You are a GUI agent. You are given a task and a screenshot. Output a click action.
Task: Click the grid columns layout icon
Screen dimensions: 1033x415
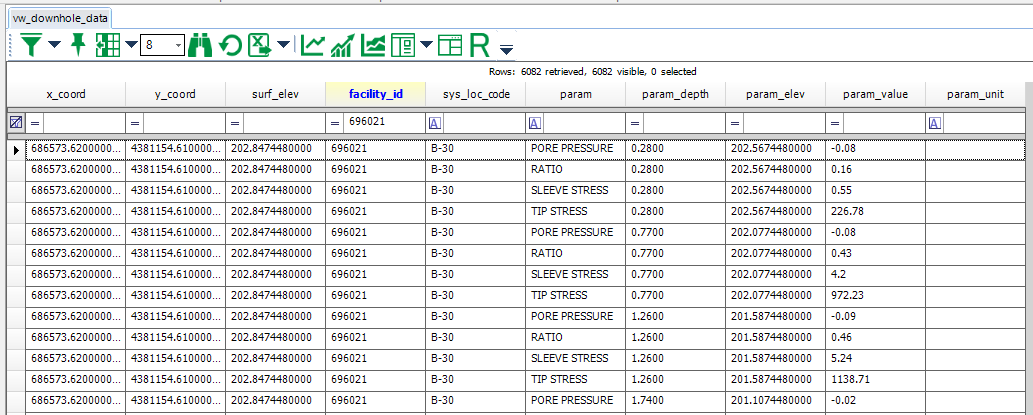(x=107, y=44)
